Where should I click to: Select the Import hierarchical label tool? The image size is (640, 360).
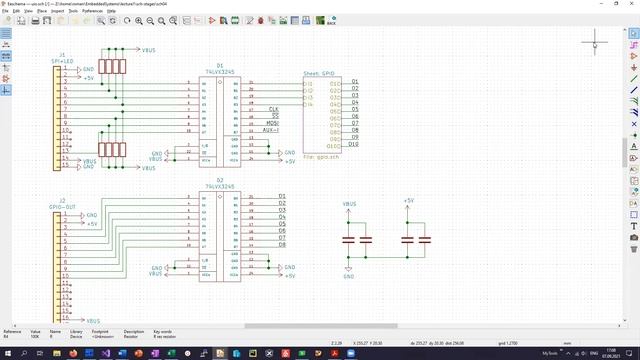point(634,192)
